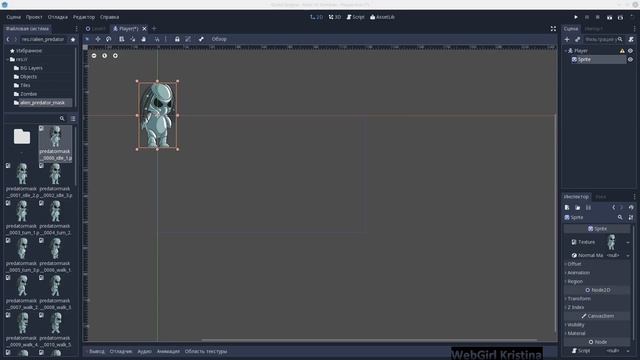The image size is (640, 360).
Task: Open the Редактор menu
Action: 84,17
